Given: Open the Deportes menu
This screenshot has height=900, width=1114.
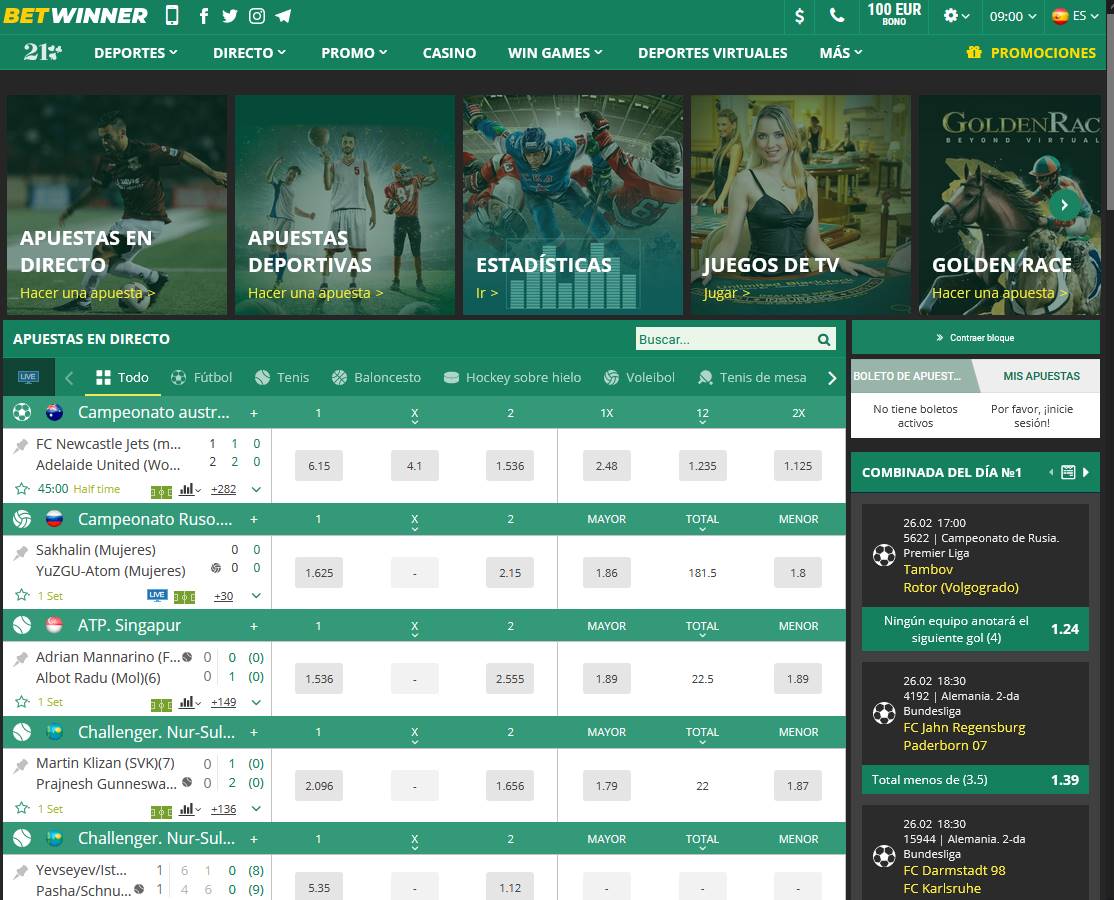Looking at the screenshot, I should (x=136, y=53).
